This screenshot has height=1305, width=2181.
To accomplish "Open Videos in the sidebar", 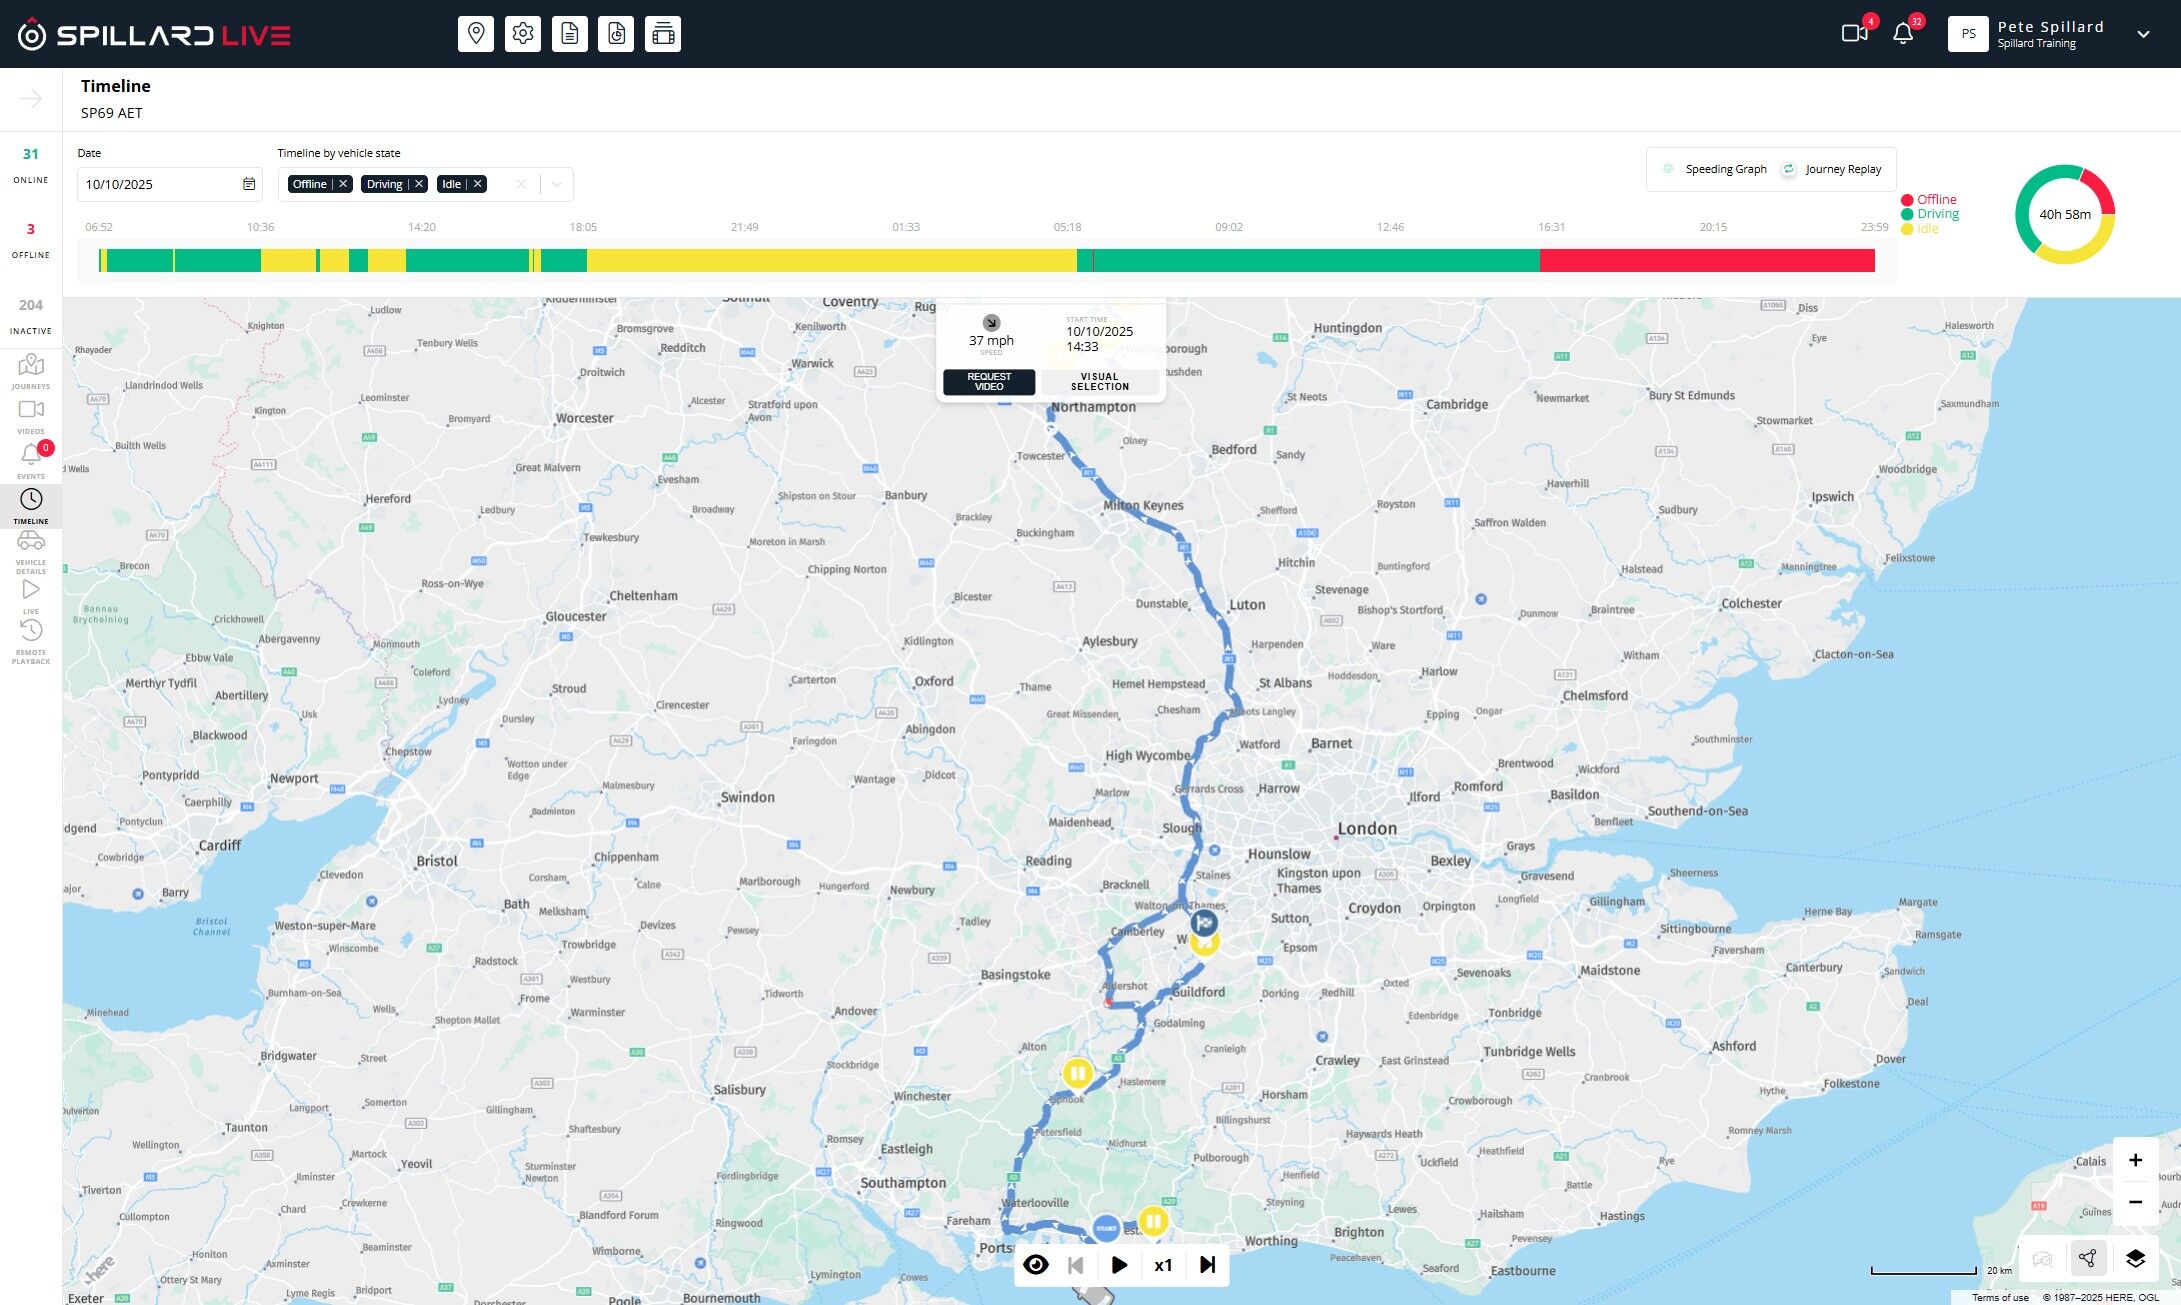I will coord(31,416).
